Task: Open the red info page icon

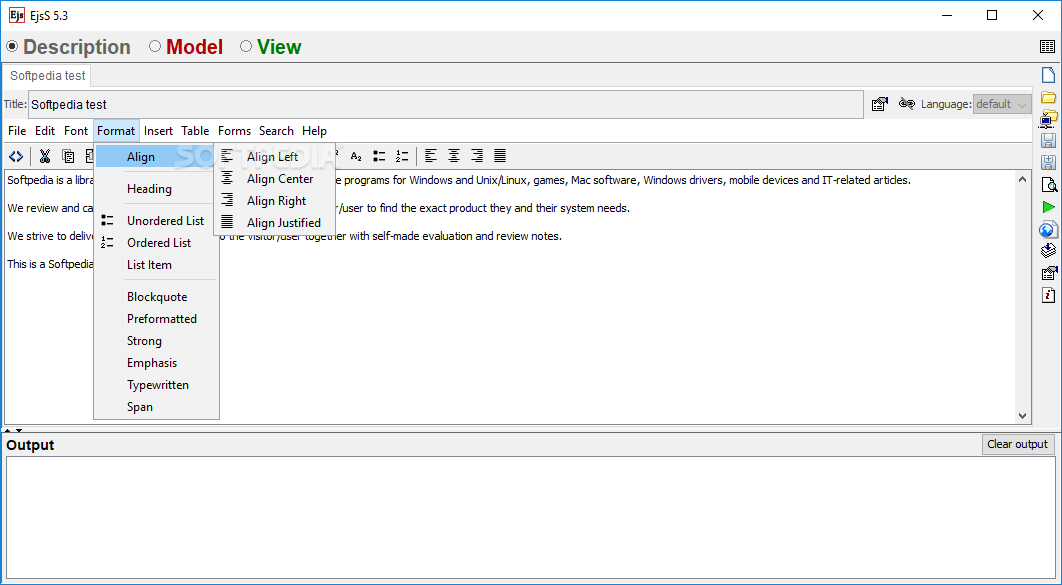Action: point(1048,296)
